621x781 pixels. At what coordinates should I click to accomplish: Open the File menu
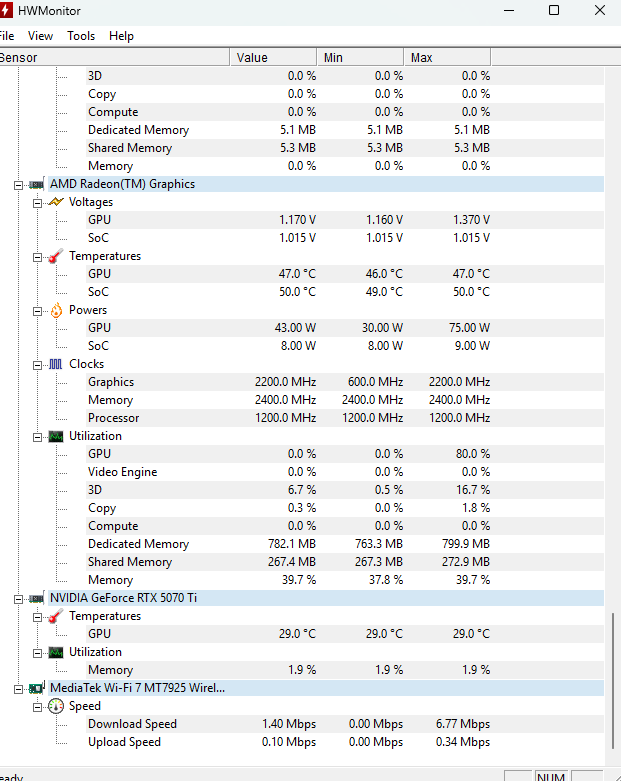pos(7,36)
